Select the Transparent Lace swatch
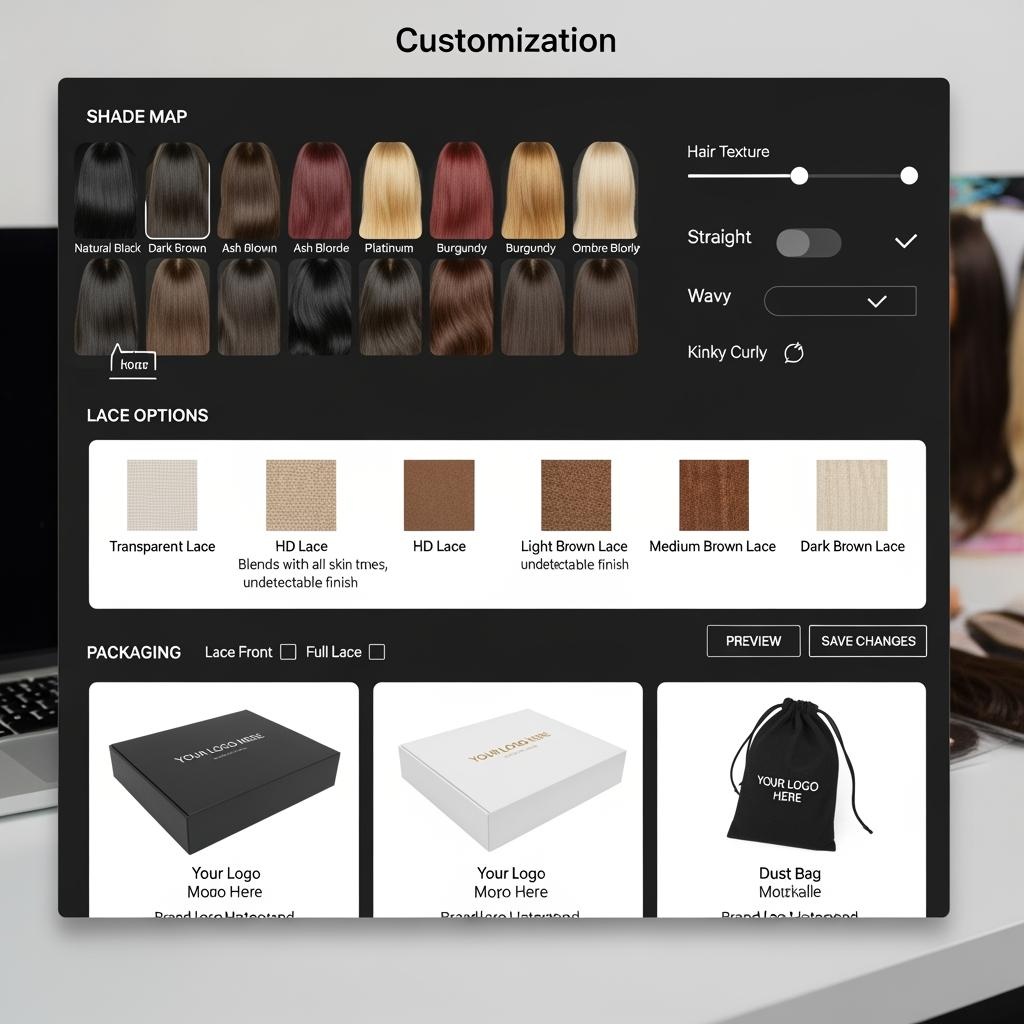Viewport: 1024px width, 1024px height. [162, 495]
